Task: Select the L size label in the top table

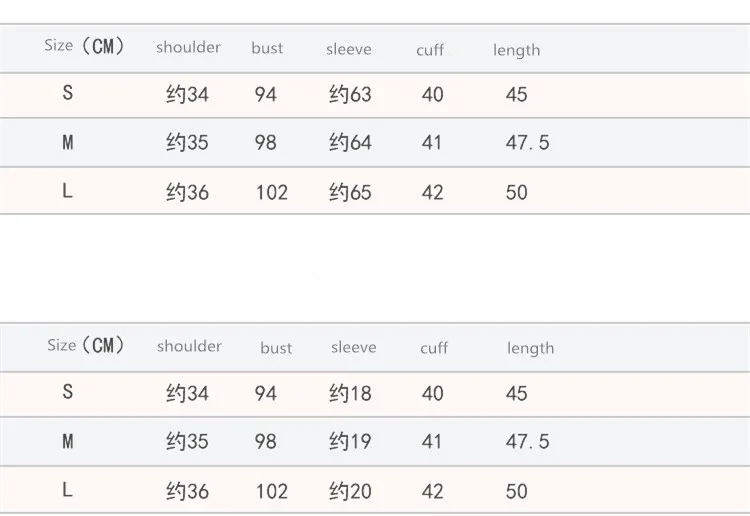Action: (x=67, y=191)
